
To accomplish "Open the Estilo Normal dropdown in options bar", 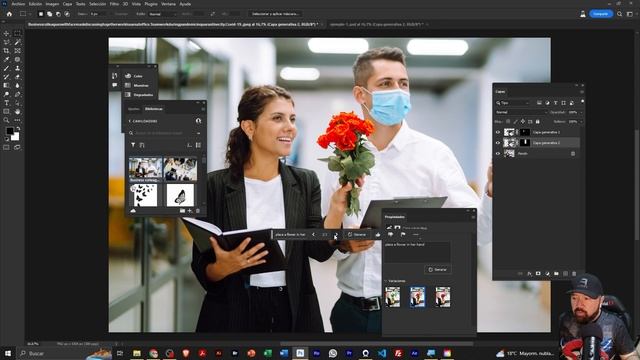I will [162, 14].
